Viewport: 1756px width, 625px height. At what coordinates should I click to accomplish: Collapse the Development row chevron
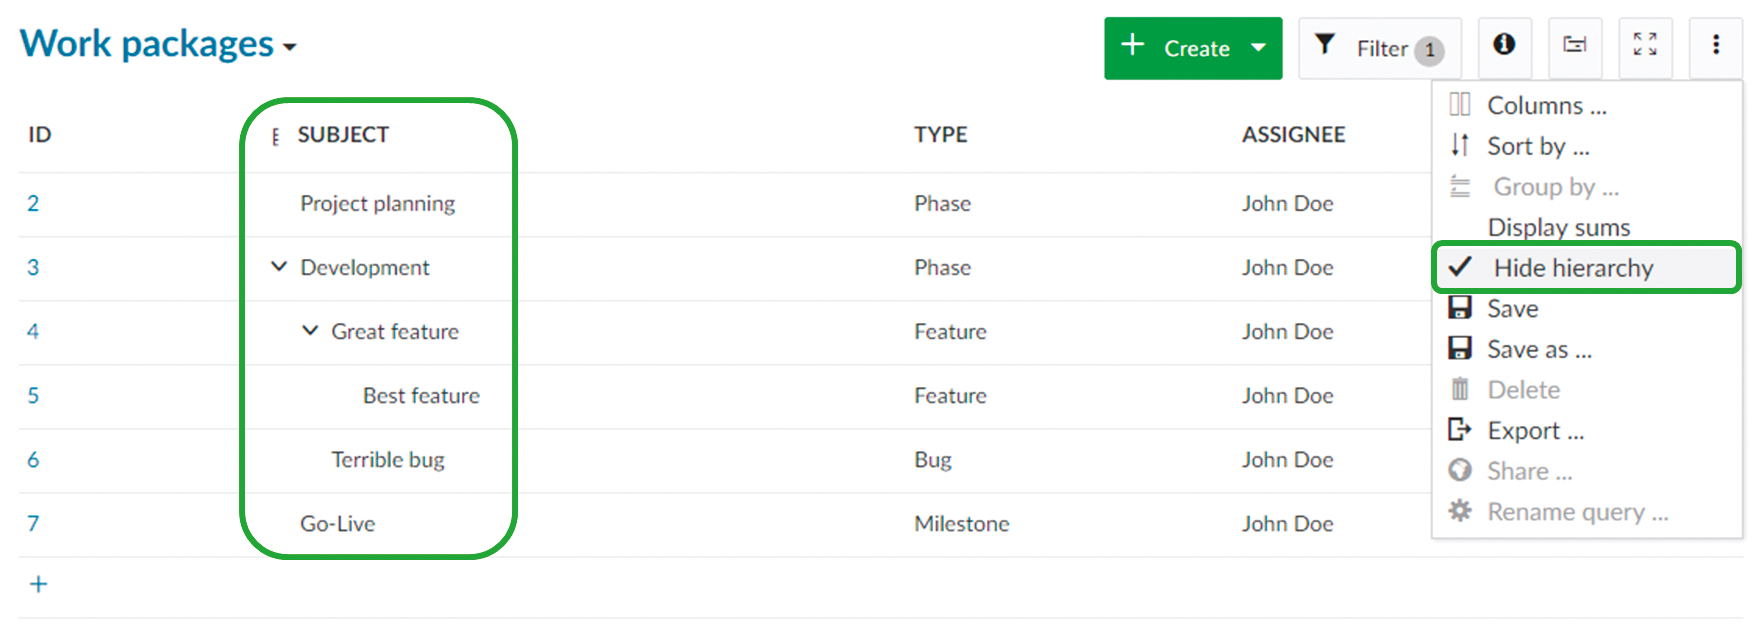pyautogui.click(x=279, y=267)
